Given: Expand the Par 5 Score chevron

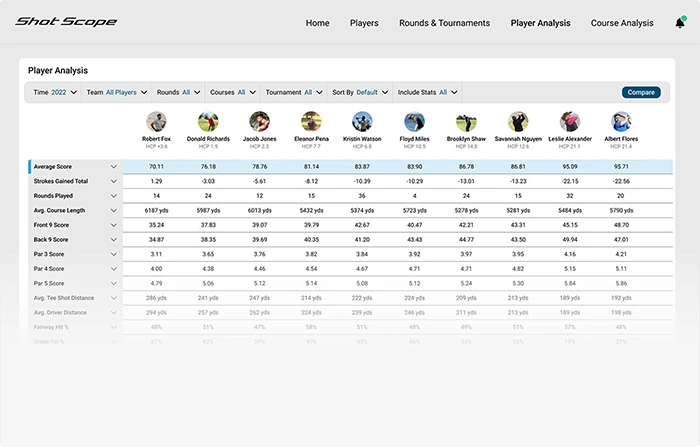Looking at the screenshot, I should click(x=113, y=283).
